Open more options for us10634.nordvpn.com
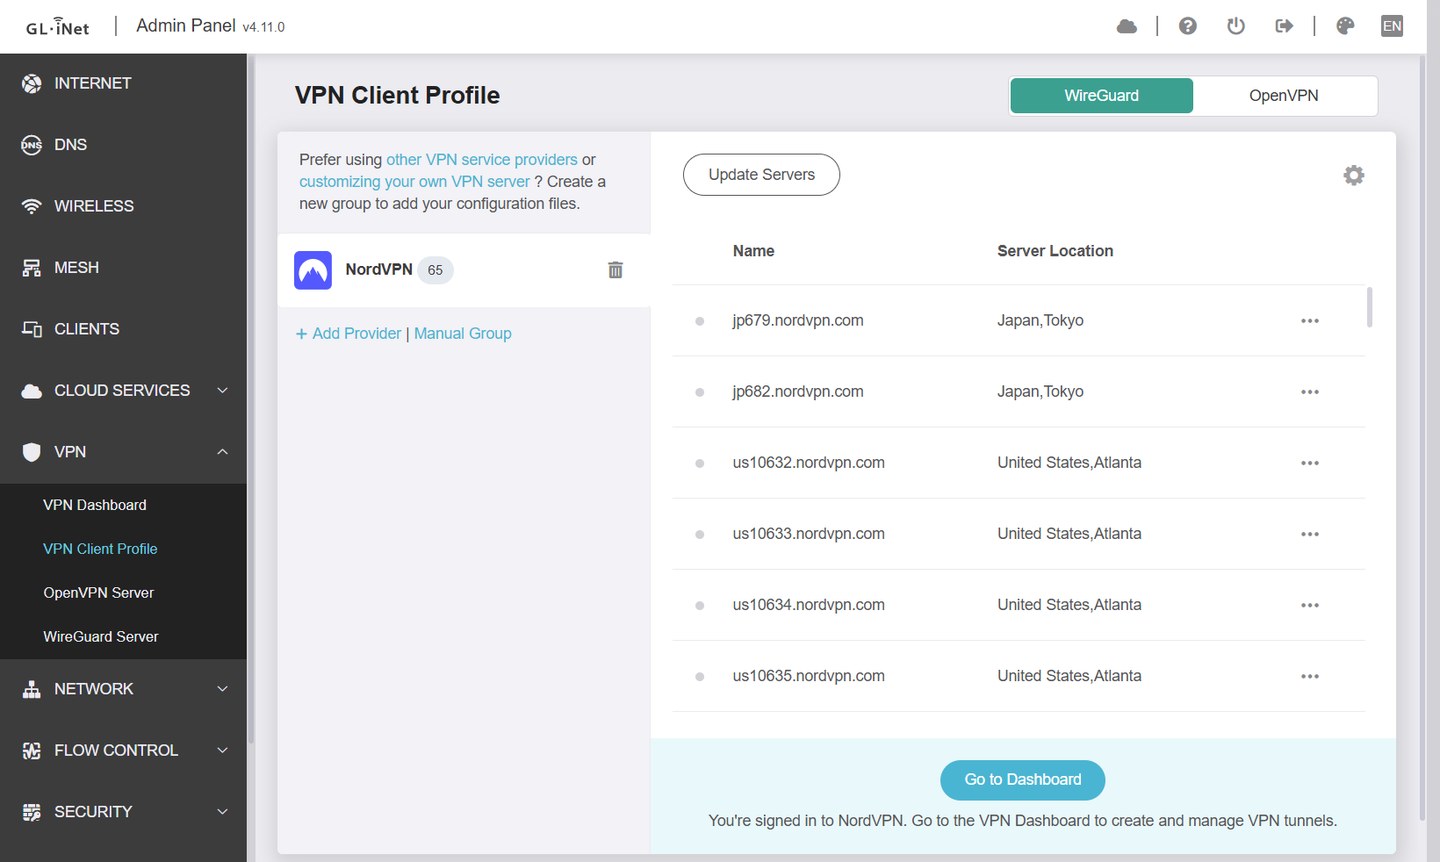This screenshot has height=862, width=1440. 1310,605
